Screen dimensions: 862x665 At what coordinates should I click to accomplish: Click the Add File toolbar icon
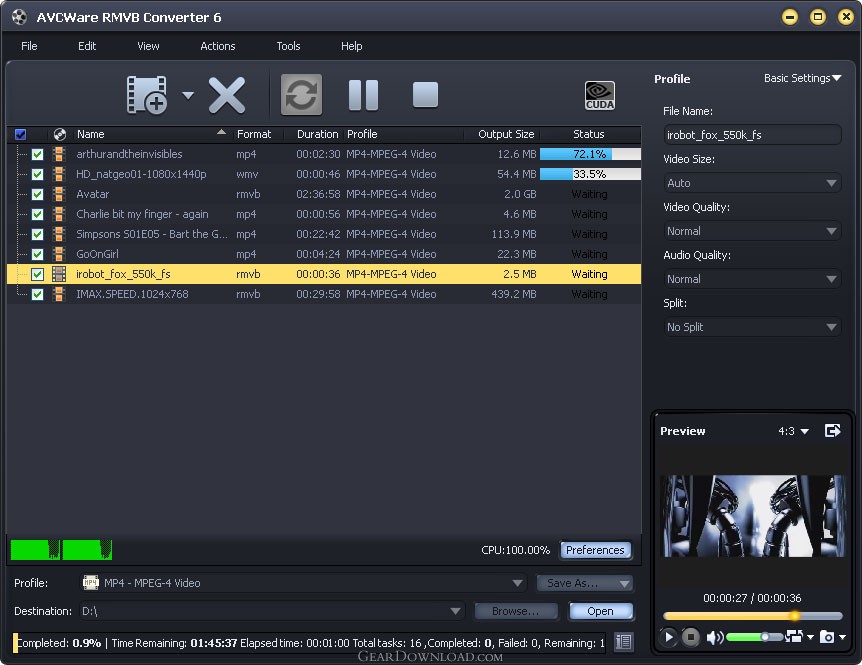pyautogui.click(x=146, y=95)
